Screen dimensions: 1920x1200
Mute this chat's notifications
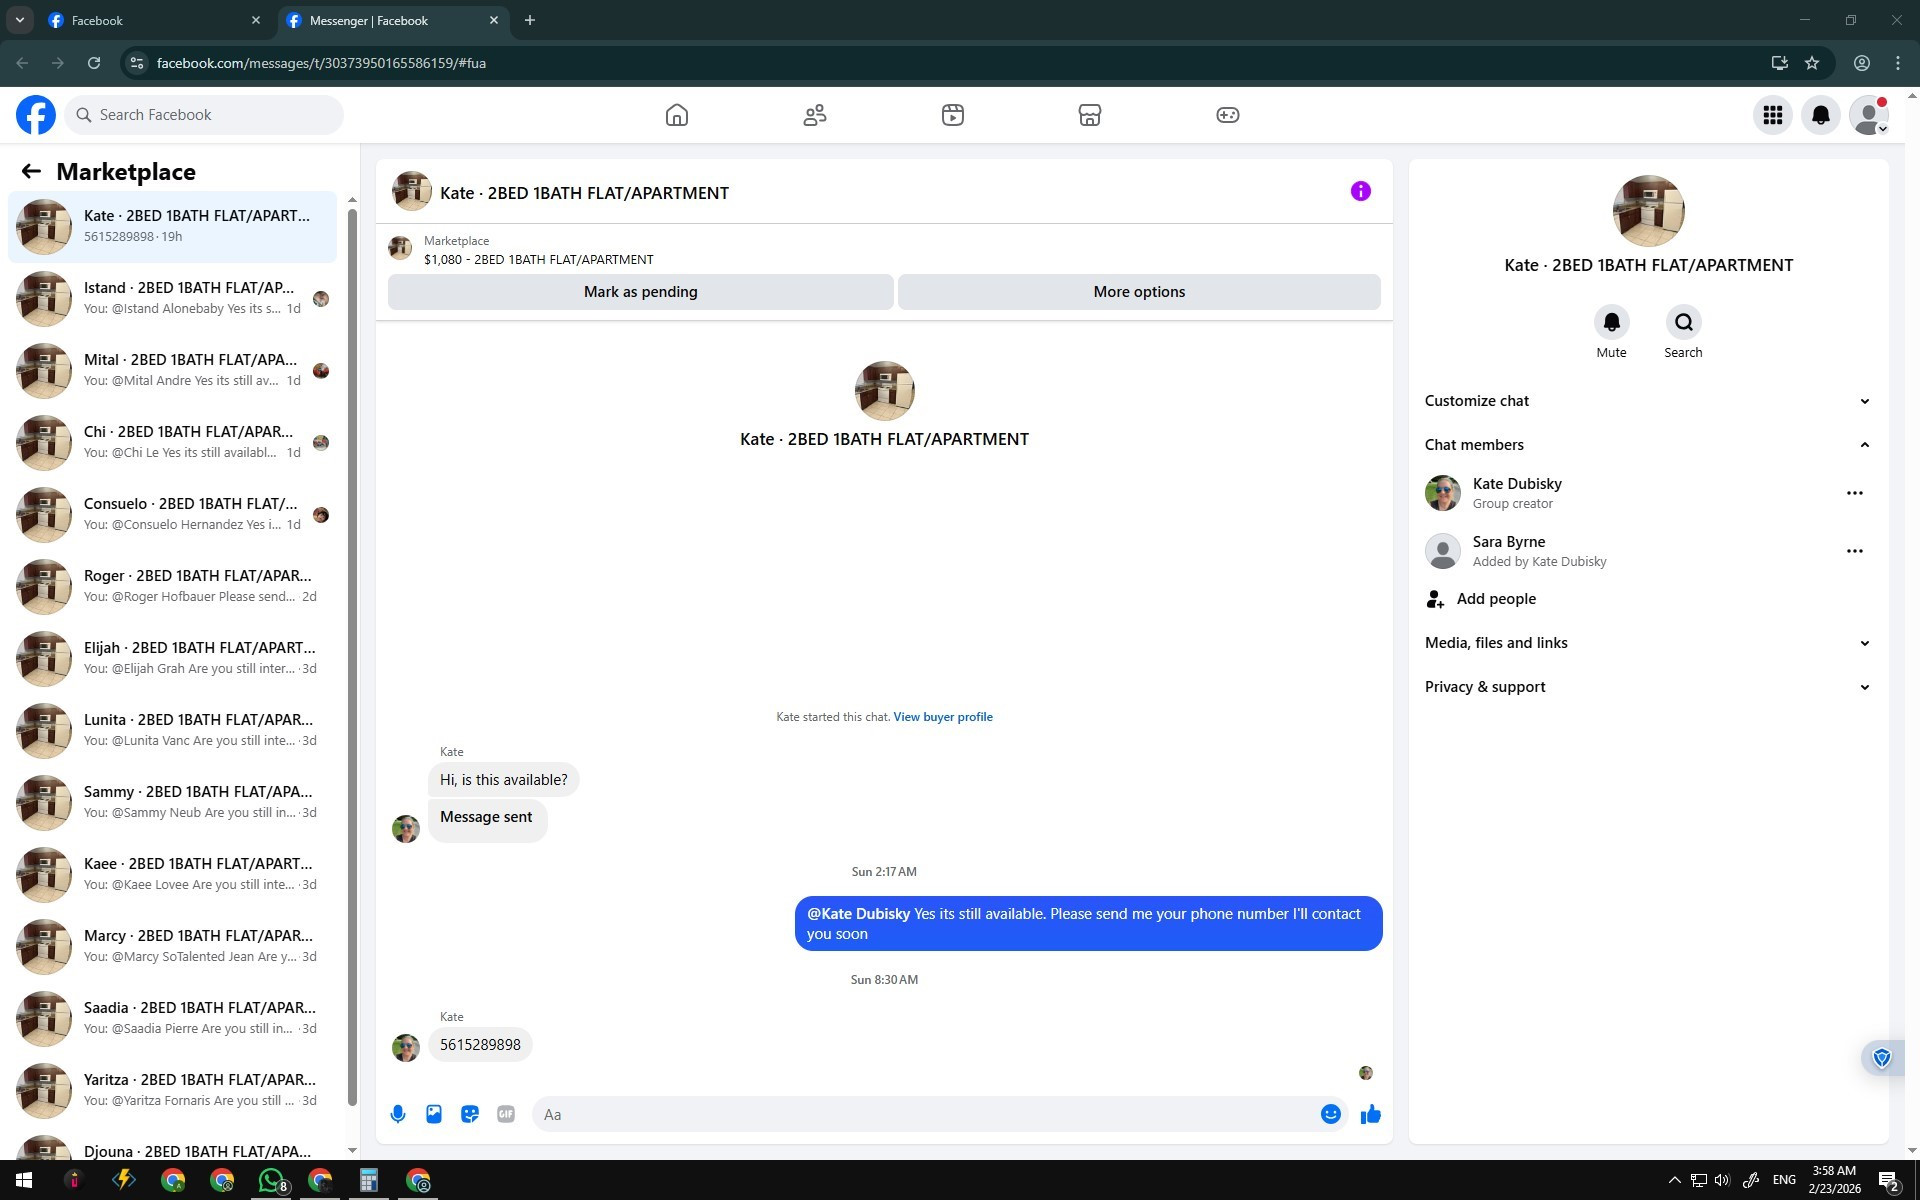tap(1612, 322)
